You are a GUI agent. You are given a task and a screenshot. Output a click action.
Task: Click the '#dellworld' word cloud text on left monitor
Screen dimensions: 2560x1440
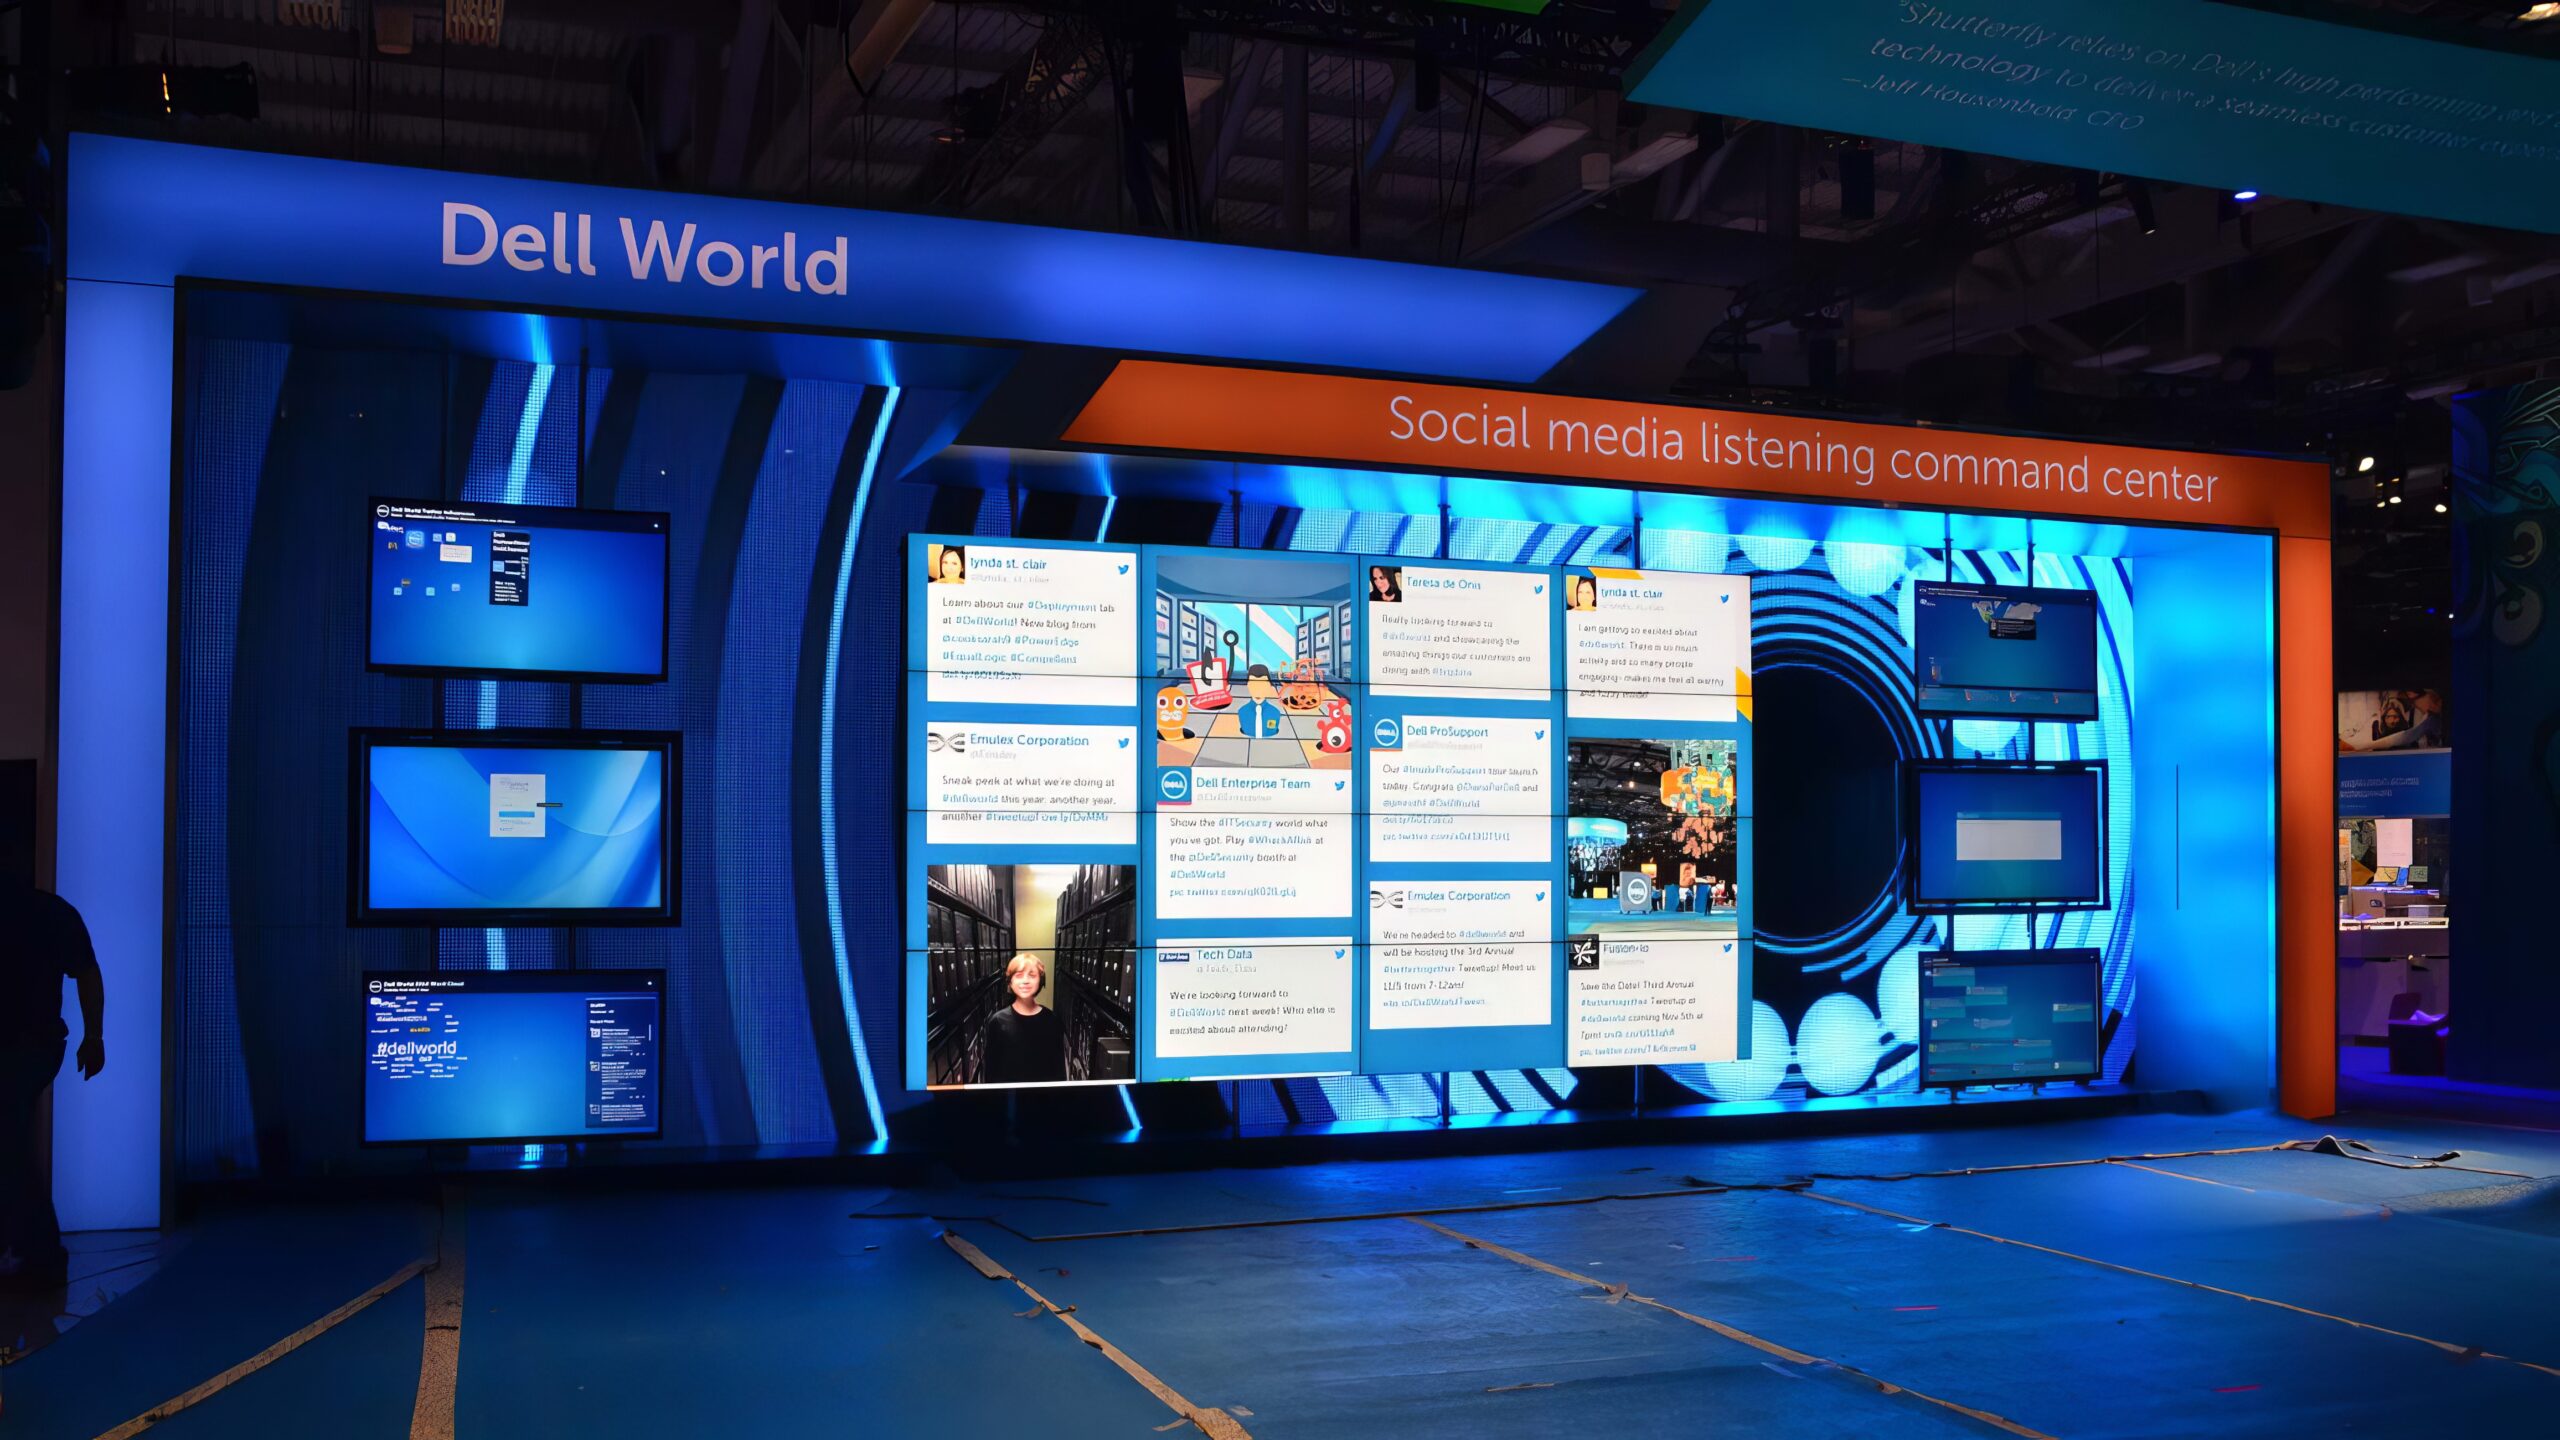(416, 1048)
